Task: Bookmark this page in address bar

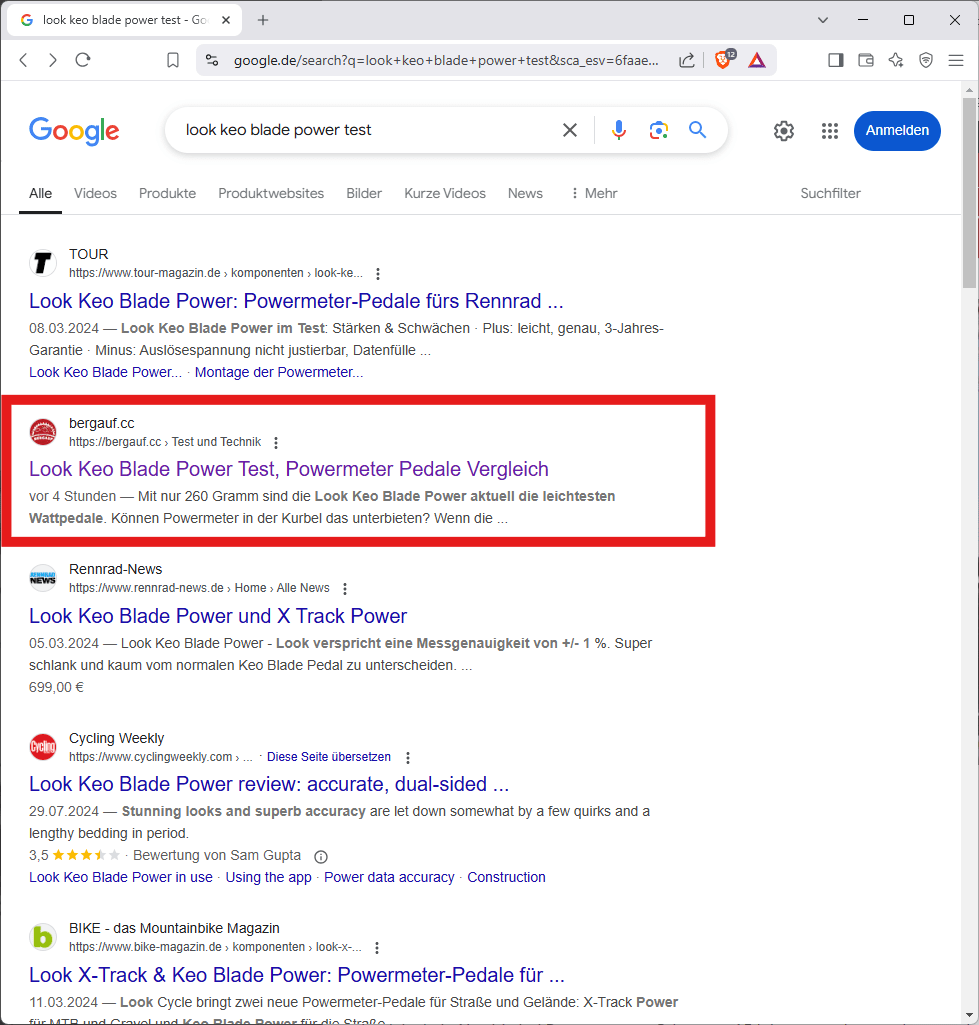Action: click(173, 60)
